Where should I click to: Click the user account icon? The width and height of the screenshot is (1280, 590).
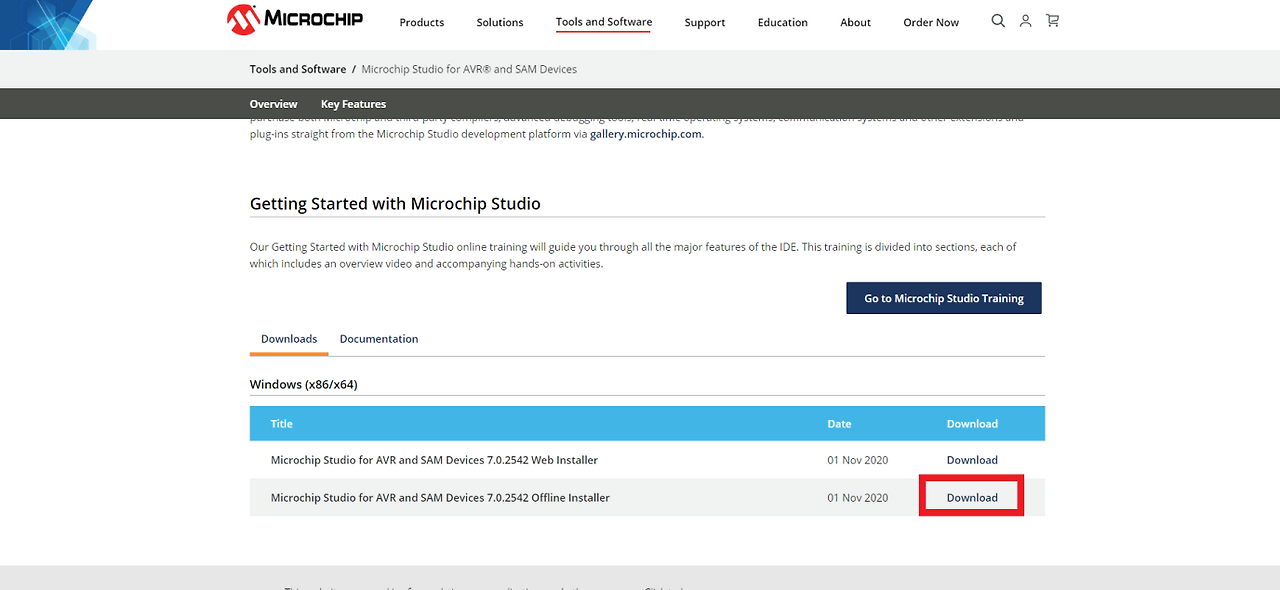[1025, 20]
